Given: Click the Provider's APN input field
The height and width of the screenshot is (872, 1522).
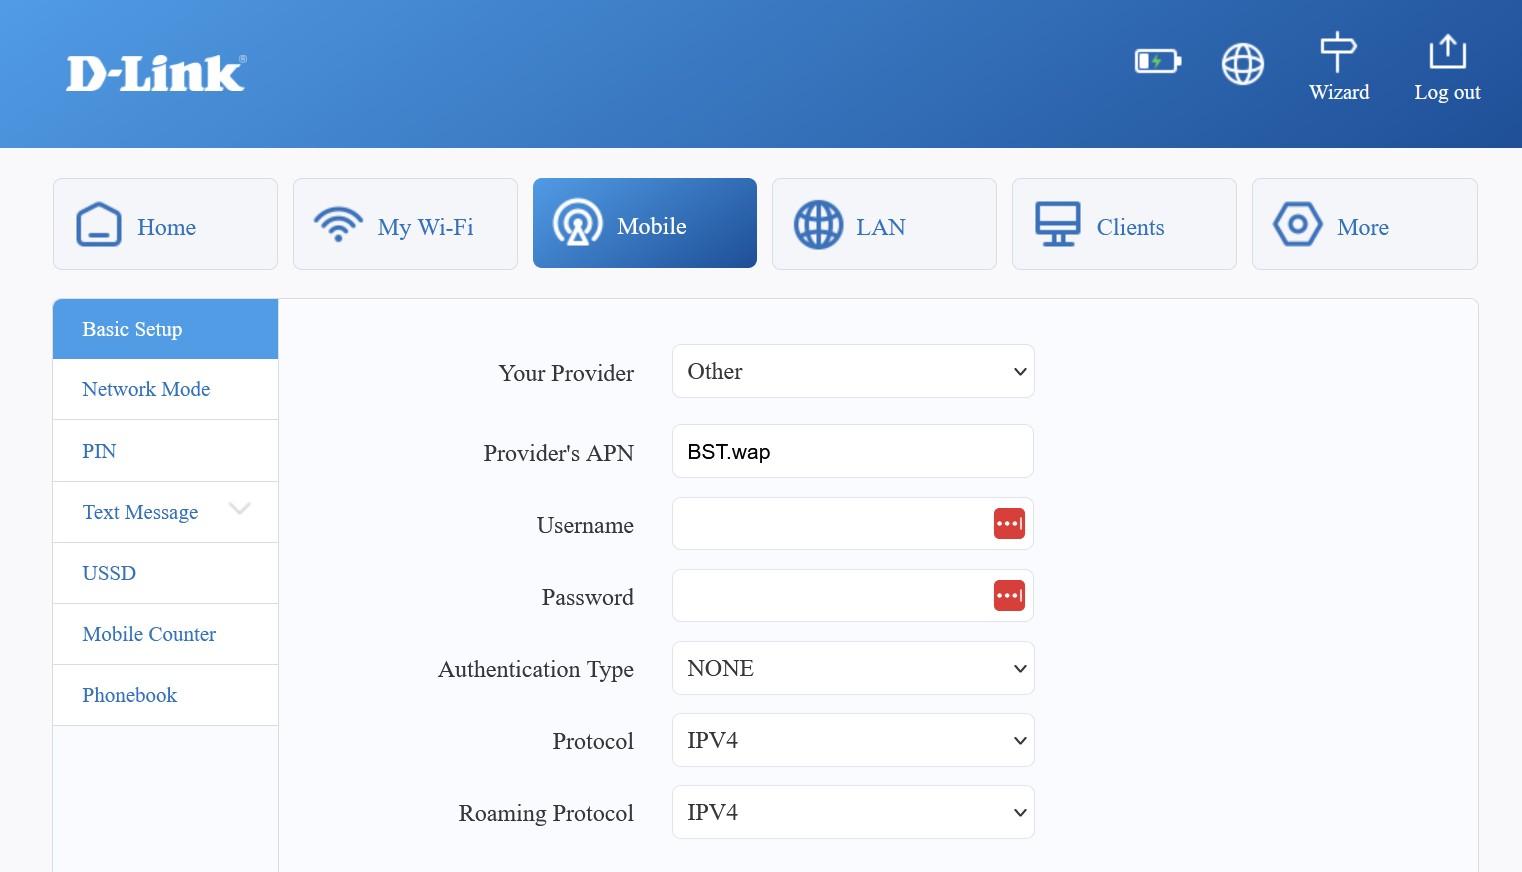Looking at the screenshot, I should tap(852, 452).
